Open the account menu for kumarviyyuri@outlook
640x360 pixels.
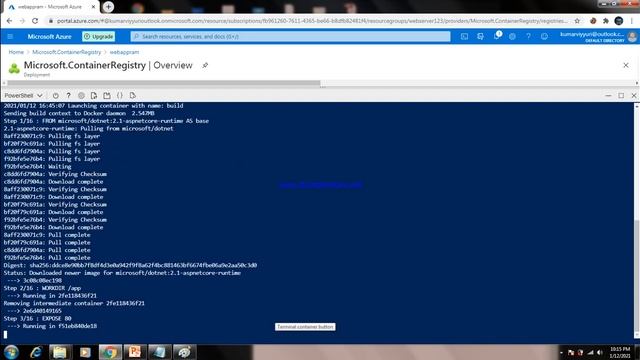598,37
